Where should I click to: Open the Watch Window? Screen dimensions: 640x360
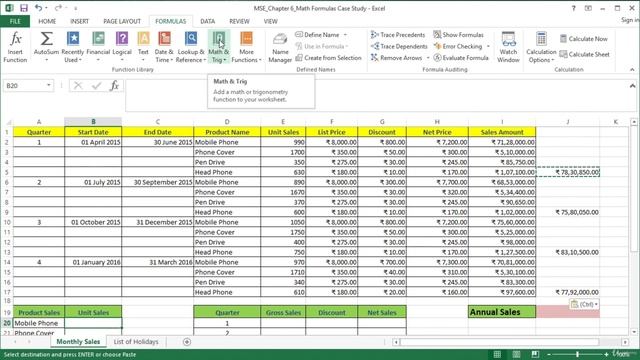coord(509,47)
